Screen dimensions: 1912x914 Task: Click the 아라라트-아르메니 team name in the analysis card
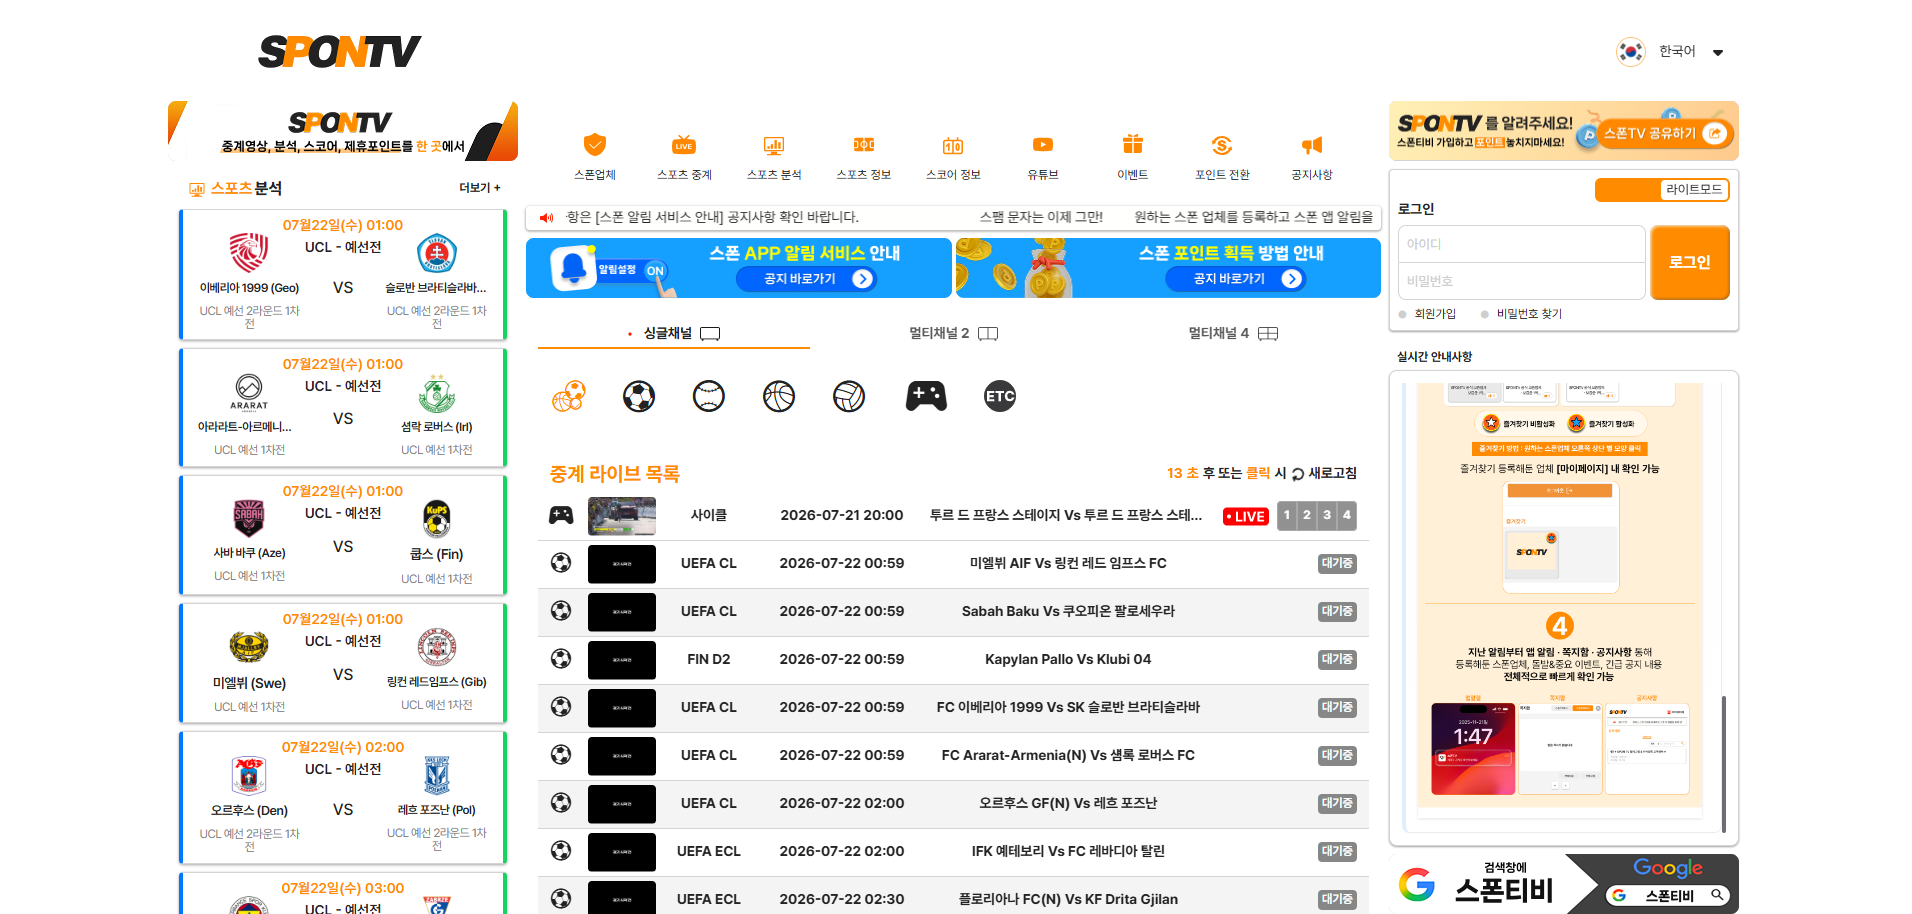point(245,427)
